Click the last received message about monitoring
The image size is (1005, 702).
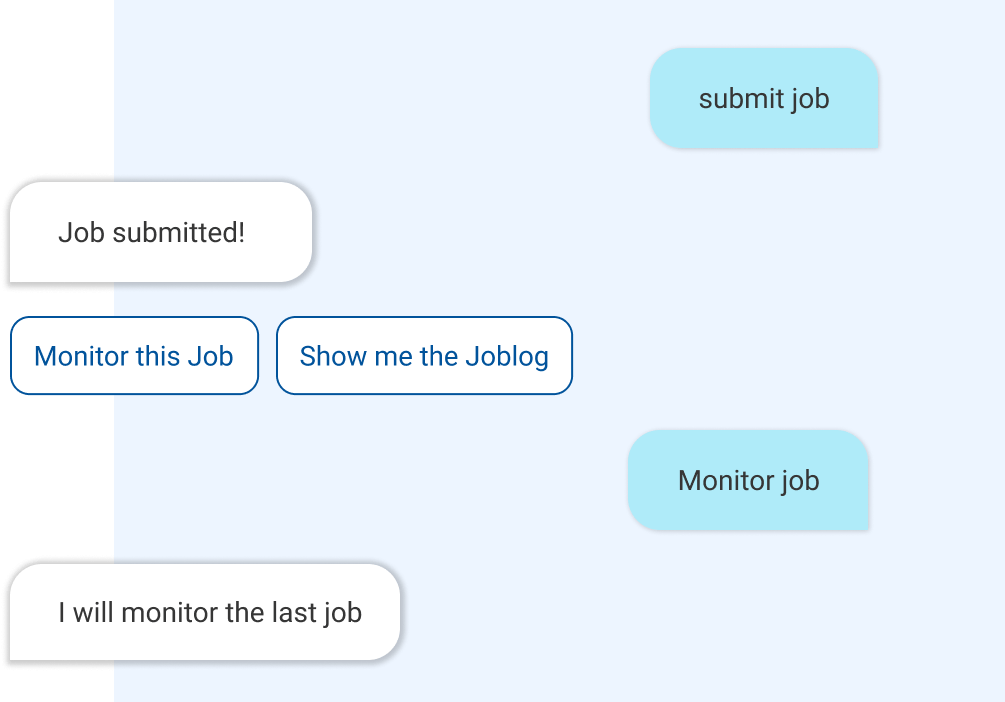(x=204, y=612)
